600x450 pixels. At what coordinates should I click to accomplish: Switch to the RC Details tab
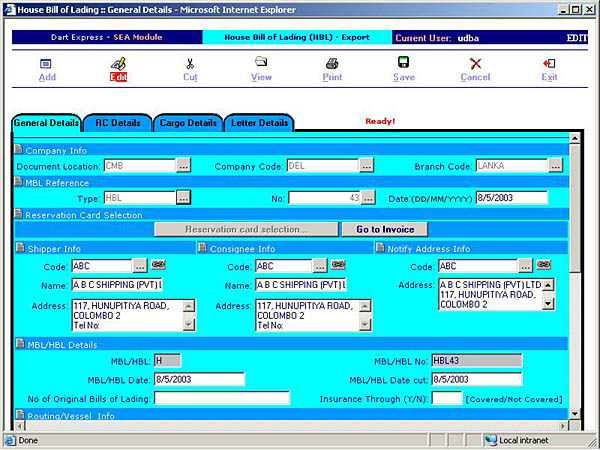click(x=117, y=123)
